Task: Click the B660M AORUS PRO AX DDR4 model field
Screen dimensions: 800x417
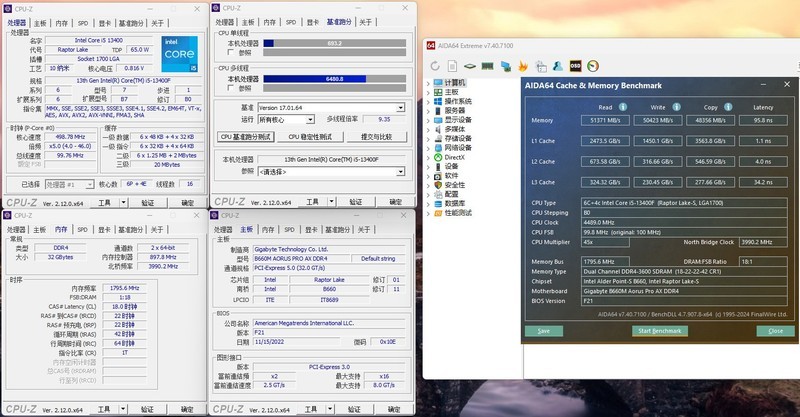Action: coord(301,259)
